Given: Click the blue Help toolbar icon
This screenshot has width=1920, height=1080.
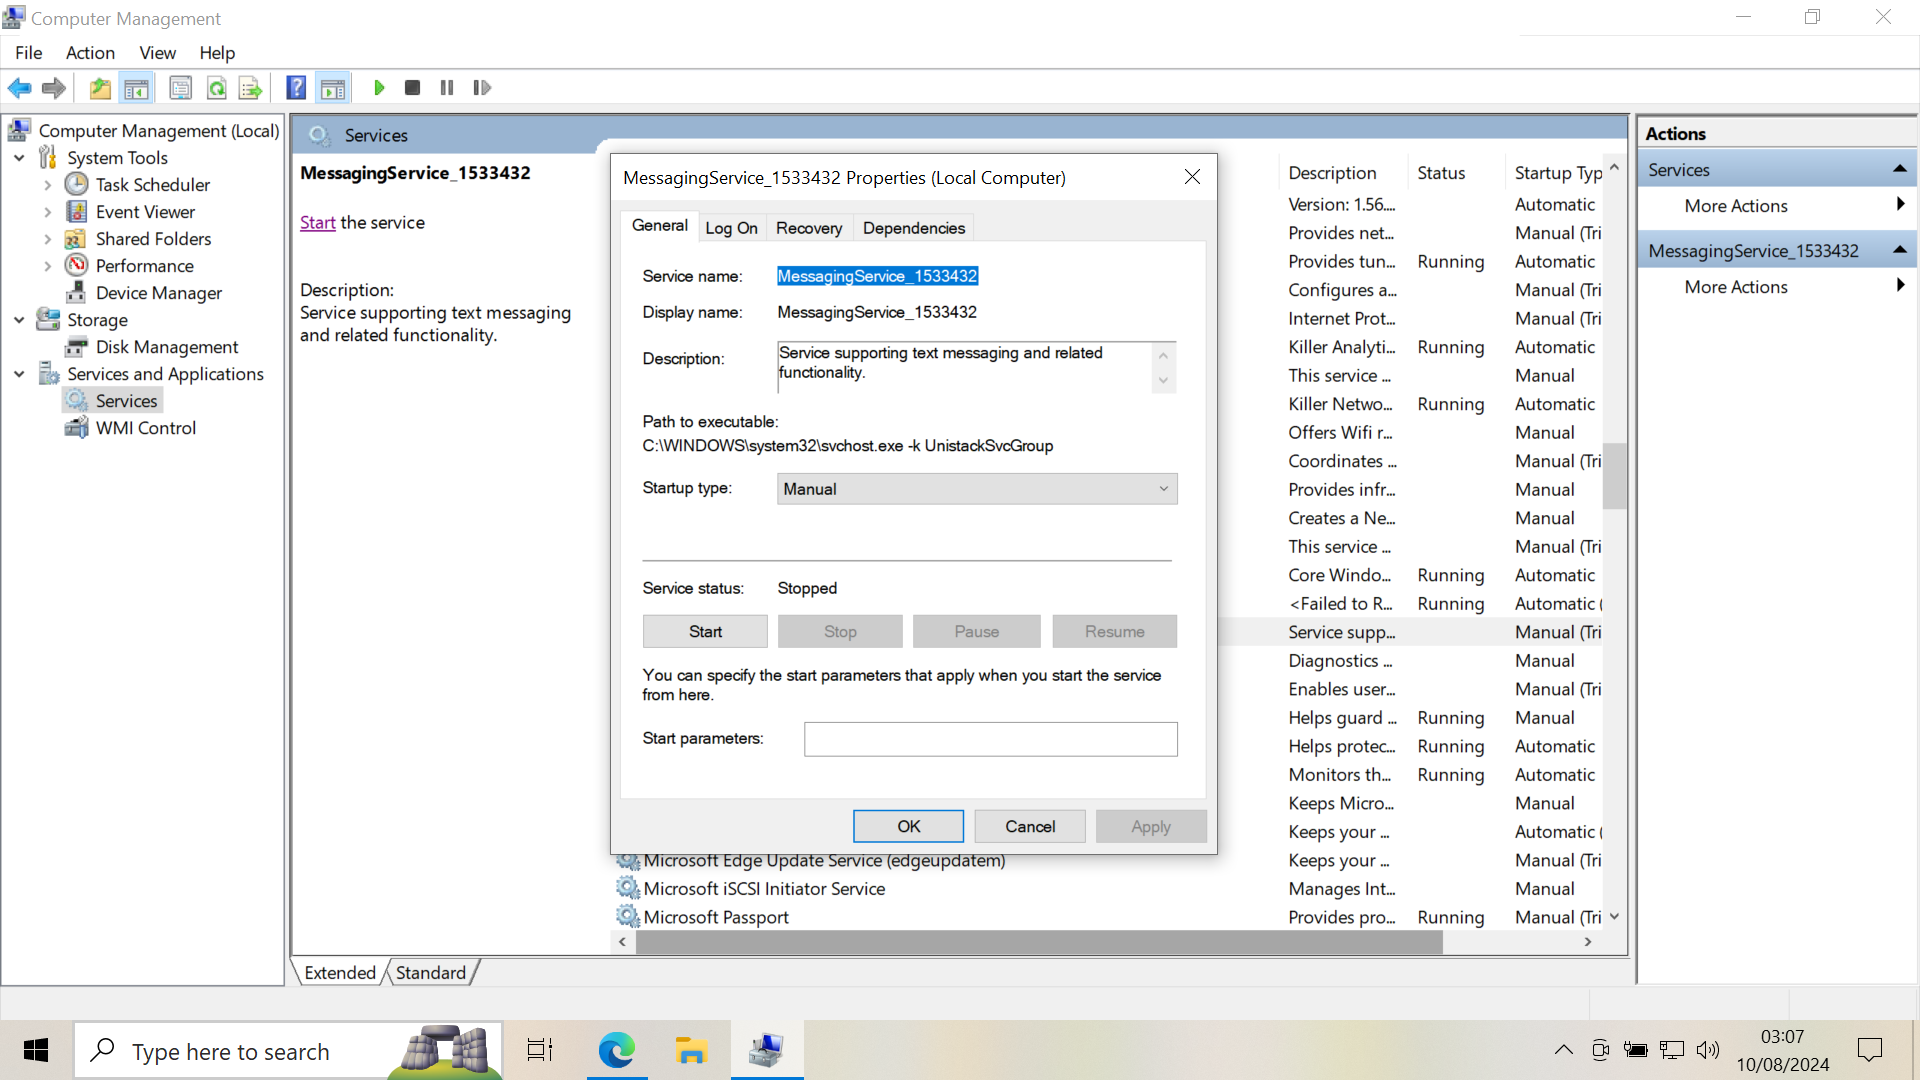Looking at the screenshot, I should [x=296, y=88].
